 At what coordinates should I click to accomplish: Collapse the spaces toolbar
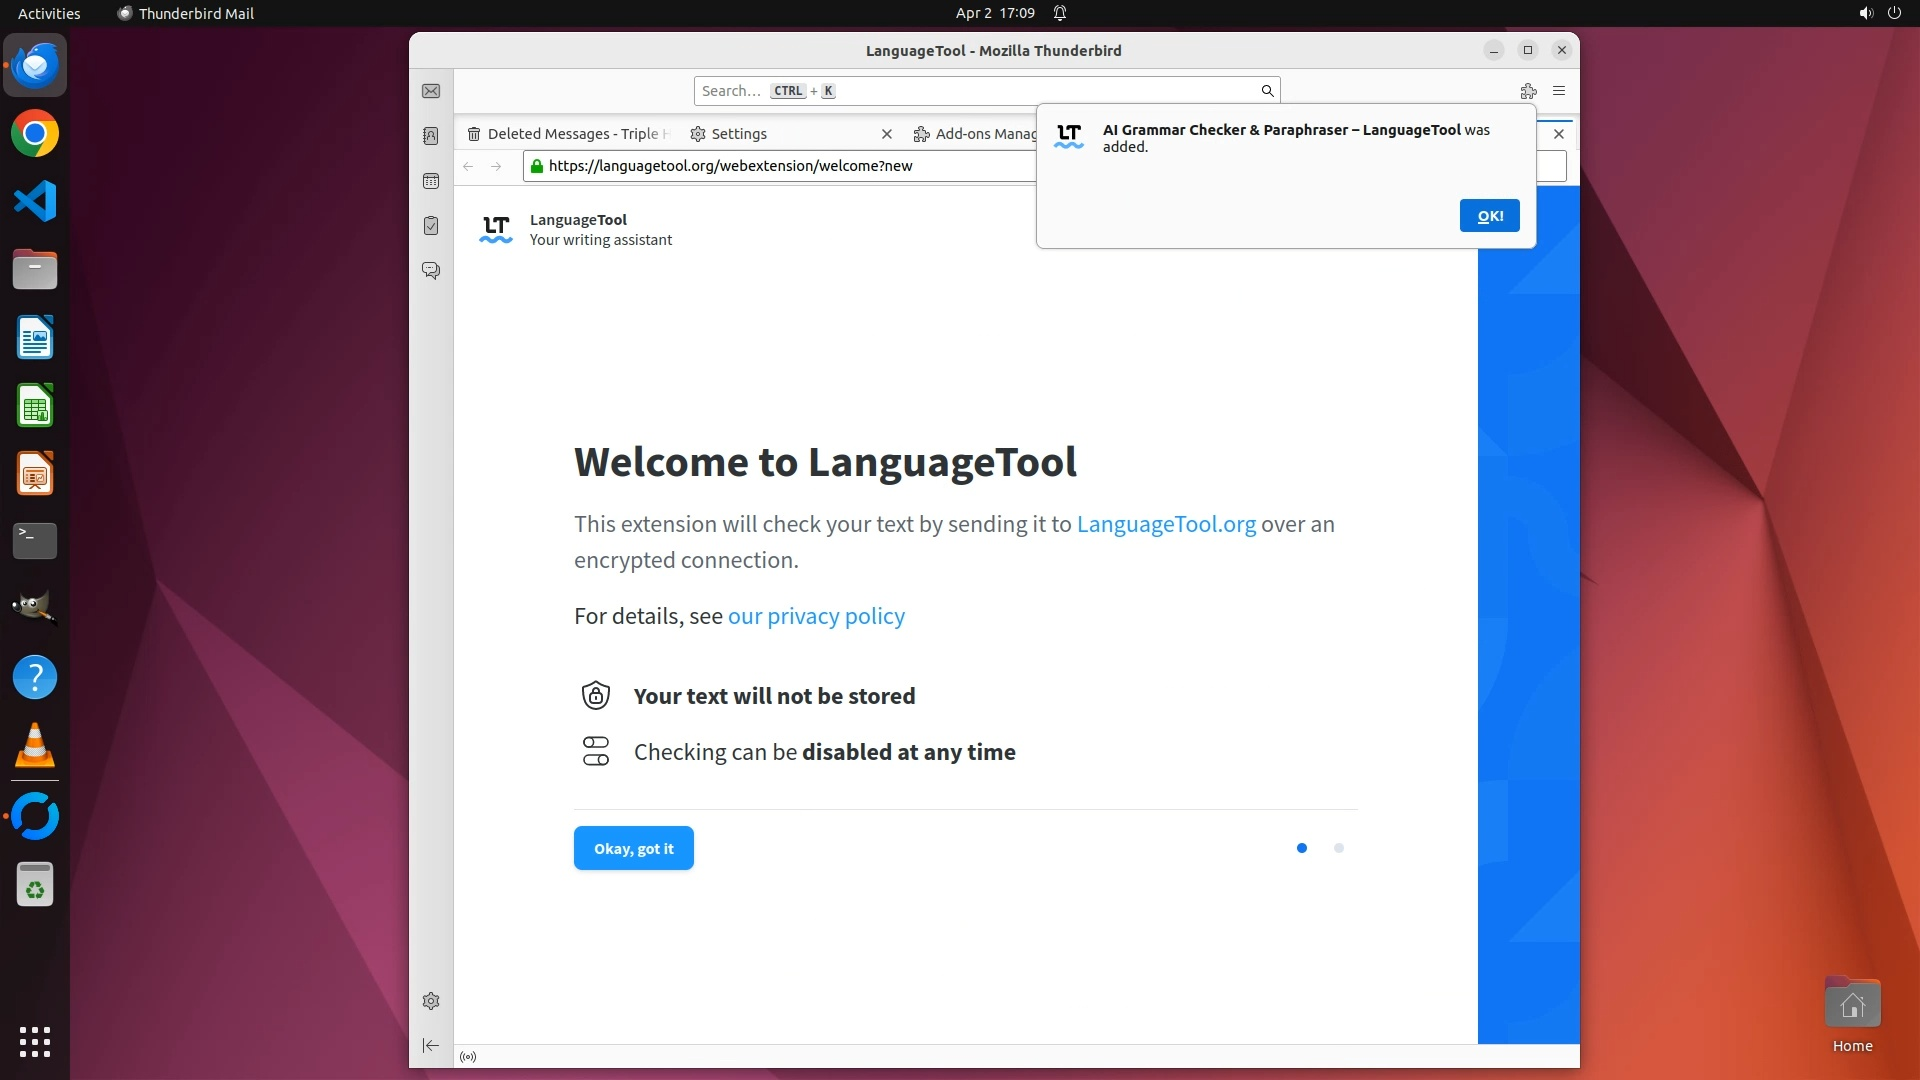[x=431, y=1045]
